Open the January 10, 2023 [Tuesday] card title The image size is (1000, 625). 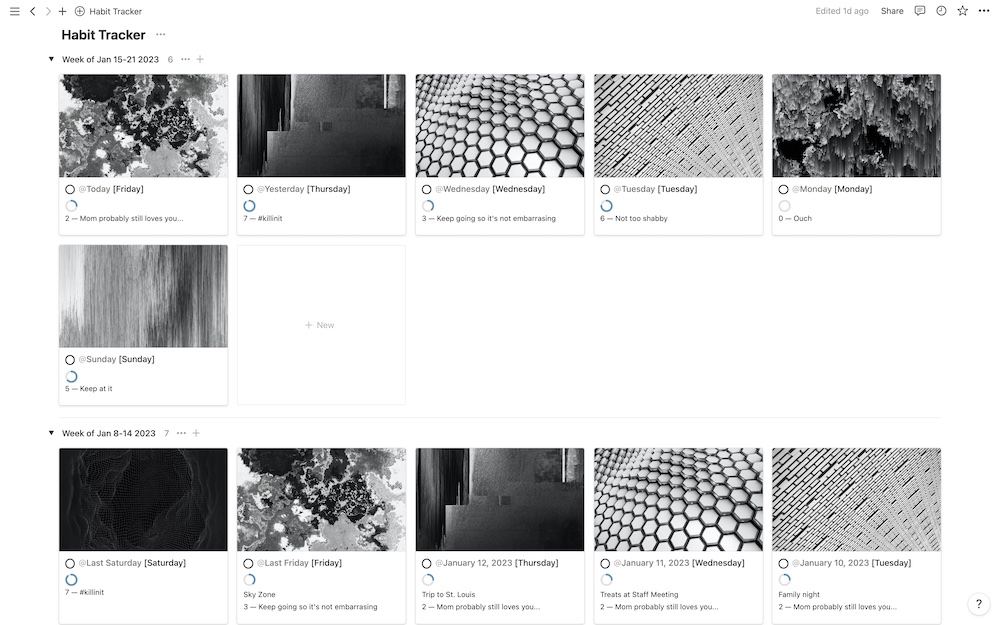coord(851,563)
